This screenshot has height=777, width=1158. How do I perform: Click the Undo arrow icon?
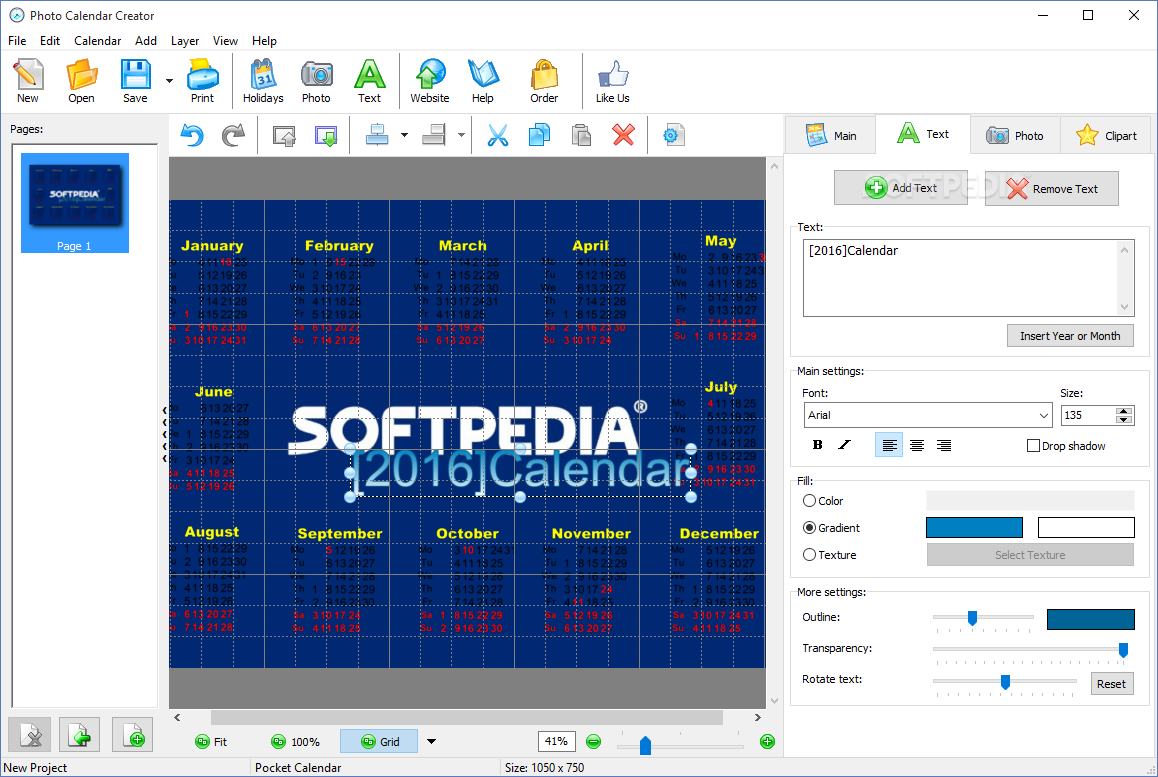pyautogui.click(x=192, y=135)
